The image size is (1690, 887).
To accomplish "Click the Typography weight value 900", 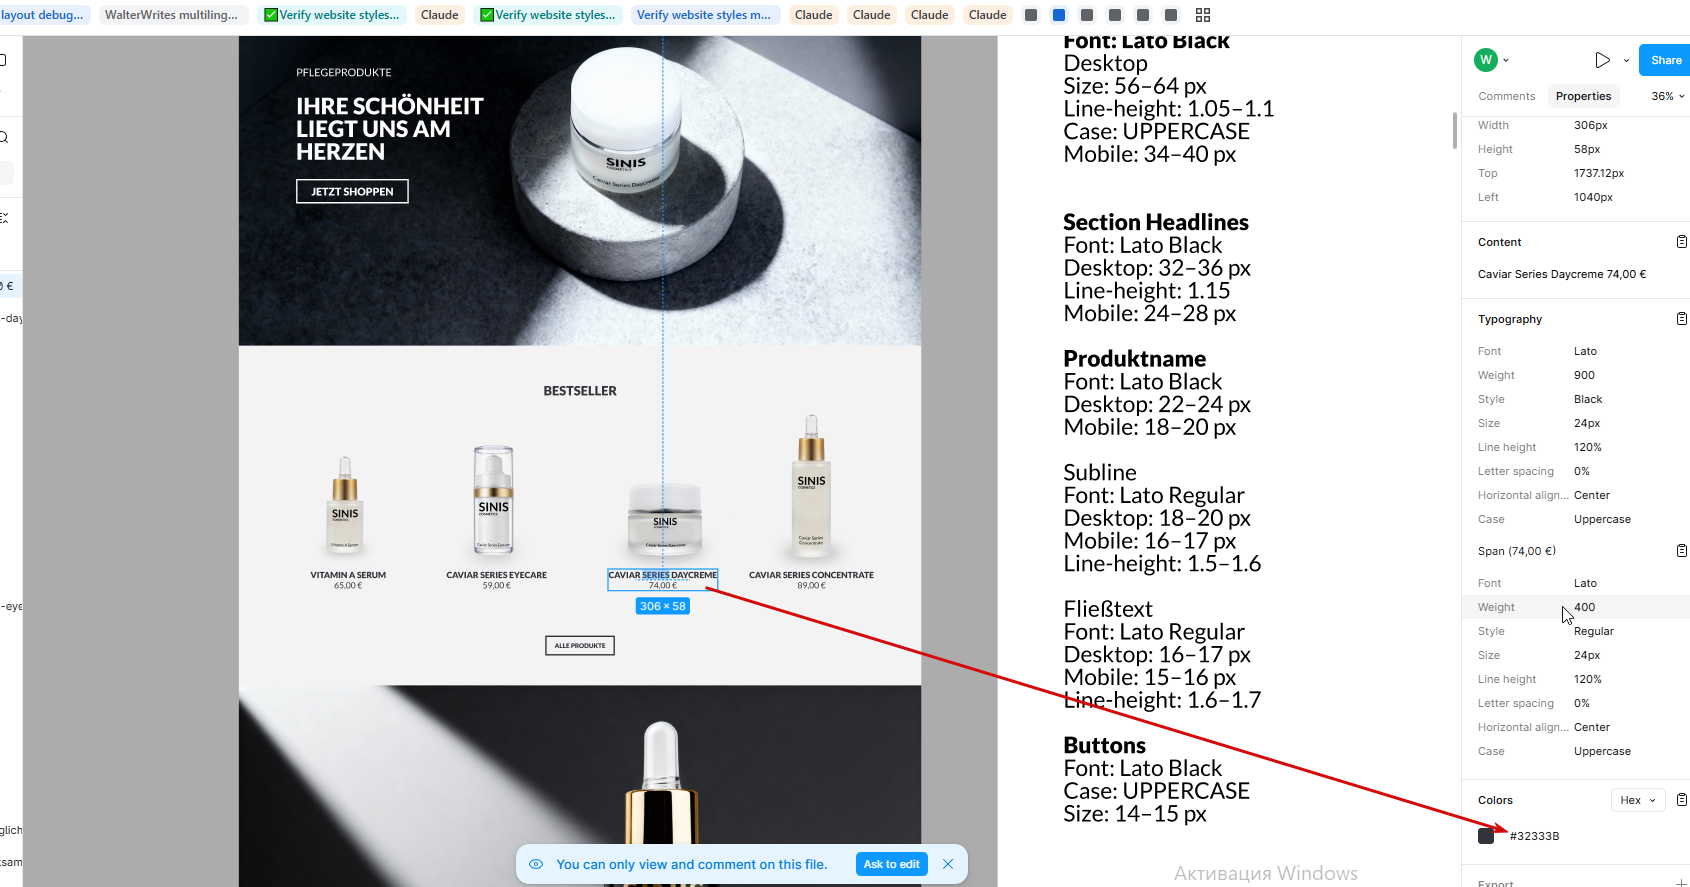I will point(1584,375).
